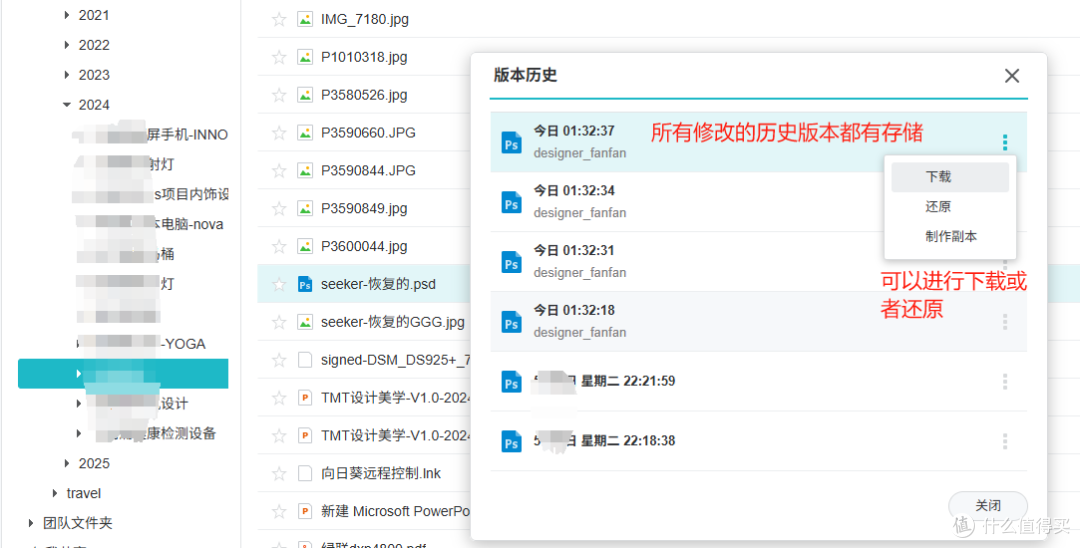The image size is (1080, 548).
Task: Select the version from 星期二 22:21:59
Action: (758, 381)
